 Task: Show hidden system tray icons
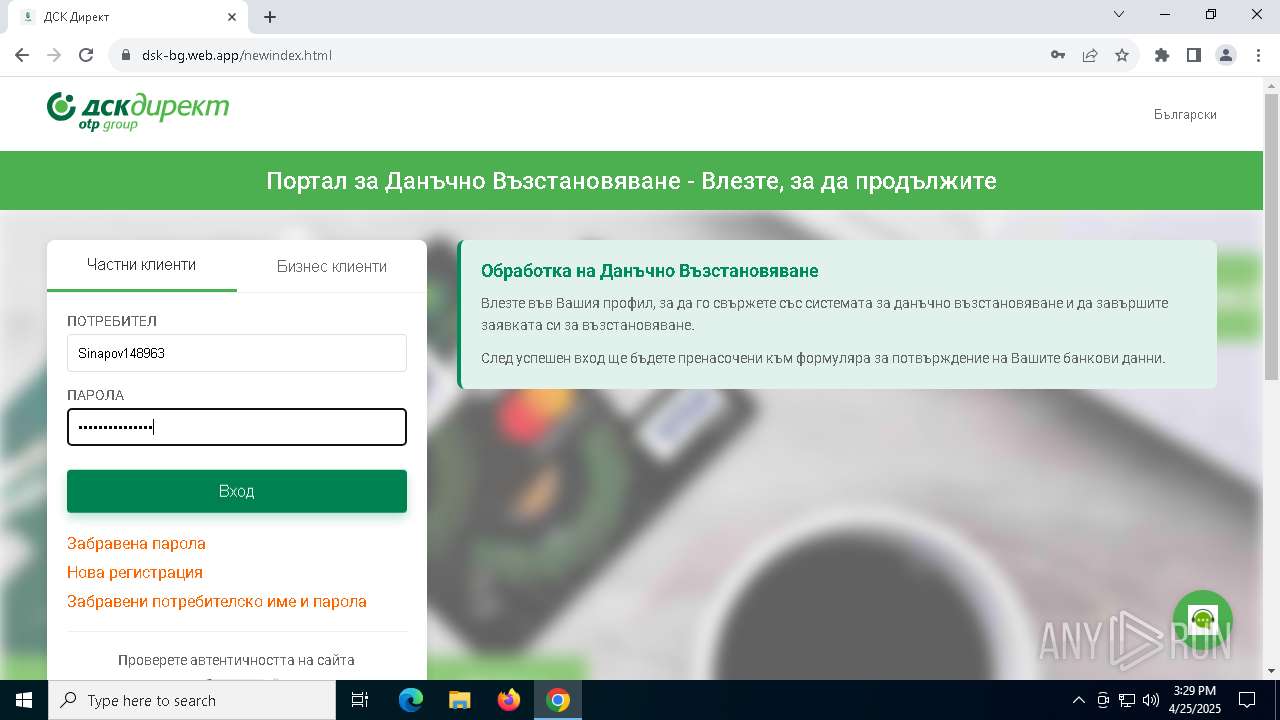coord(1078,700)
